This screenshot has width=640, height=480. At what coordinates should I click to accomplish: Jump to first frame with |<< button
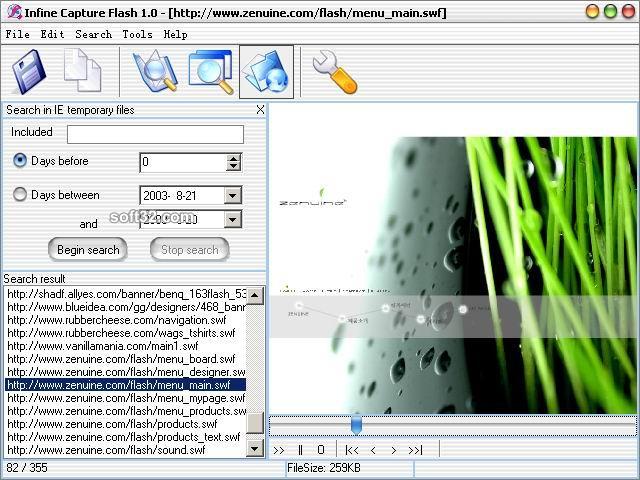point(352,450)
